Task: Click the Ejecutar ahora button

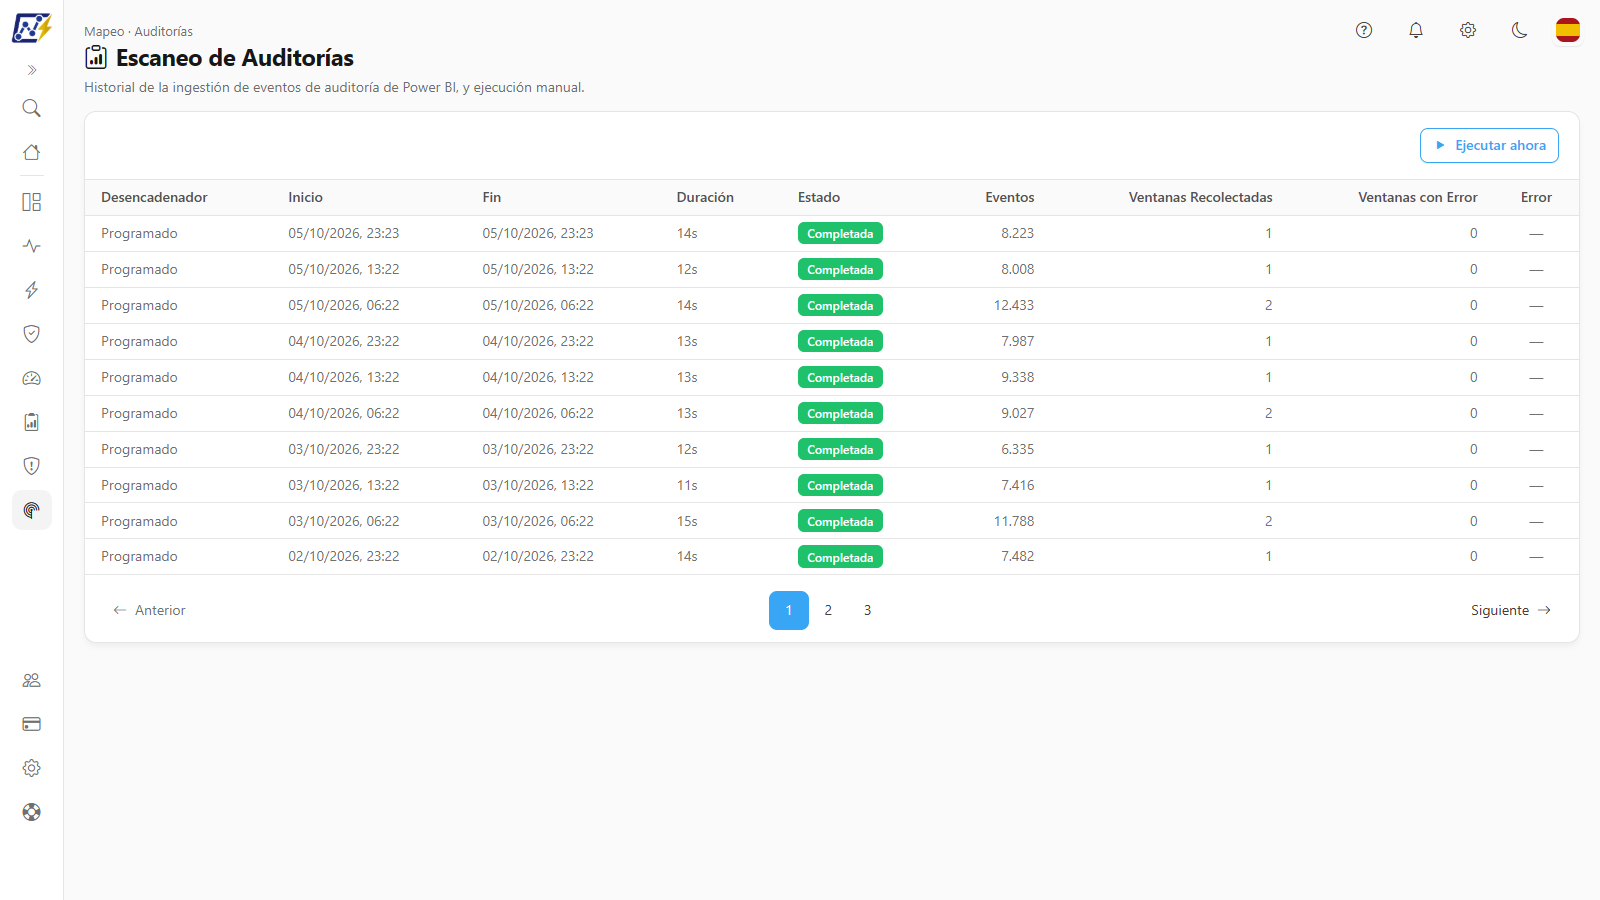Action: point(1489,145)
